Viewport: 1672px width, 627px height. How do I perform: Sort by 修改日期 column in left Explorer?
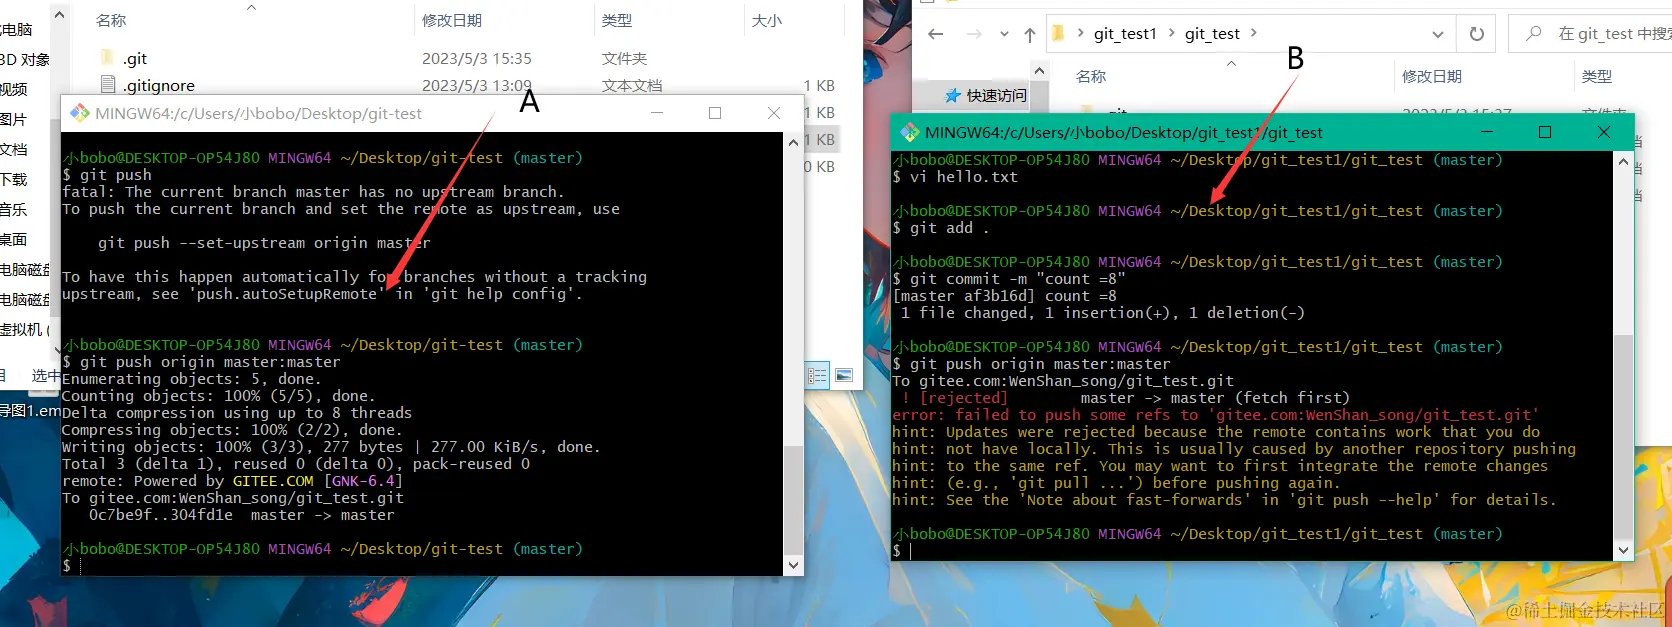[x=451, y=20]
